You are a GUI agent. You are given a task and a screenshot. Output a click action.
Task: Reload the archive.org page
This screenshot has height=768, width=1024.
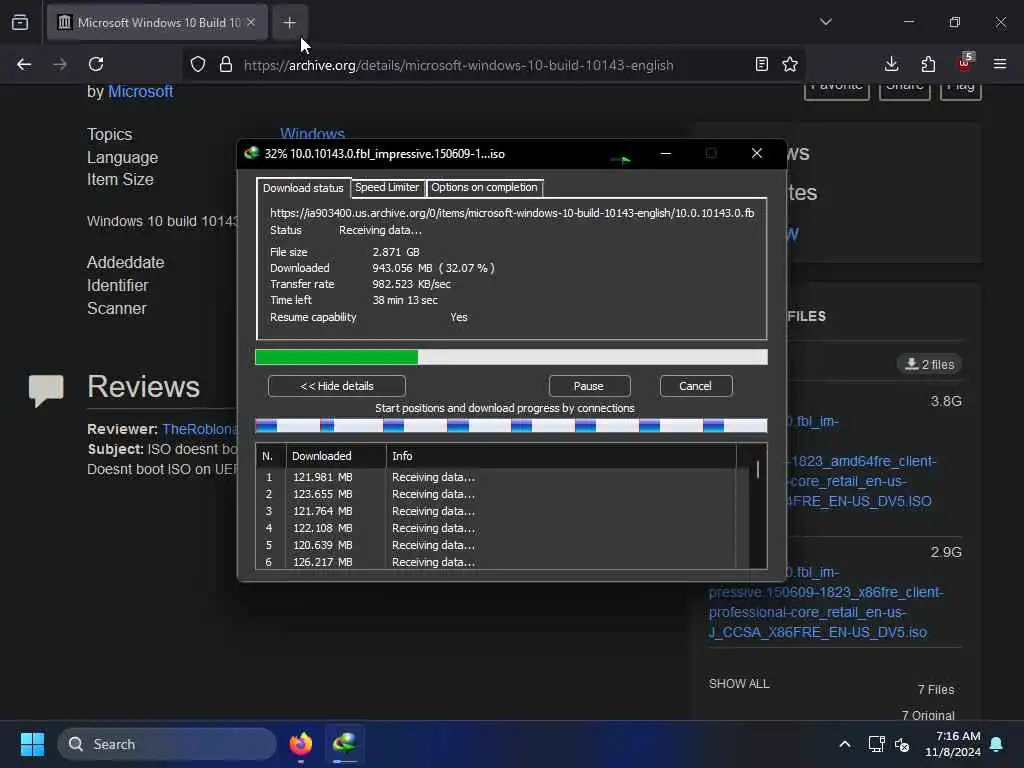click(96, 64)
